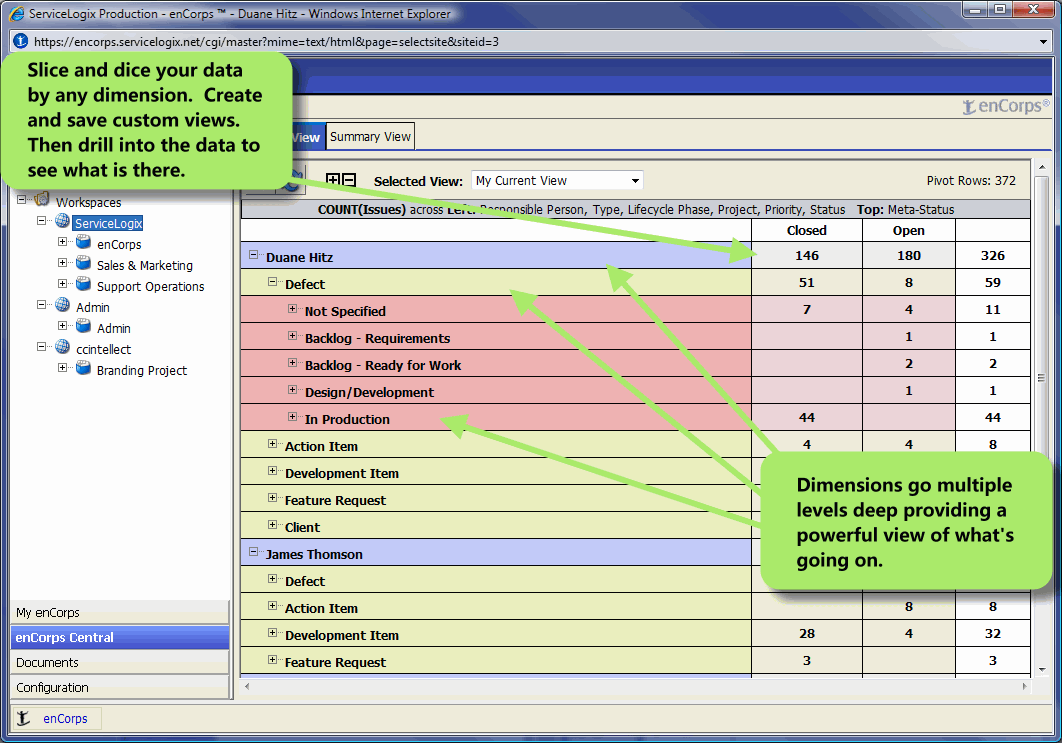Click the Internet Explorer logo in the title bar
Screen dimensions: 1062x743
(18, 14)
